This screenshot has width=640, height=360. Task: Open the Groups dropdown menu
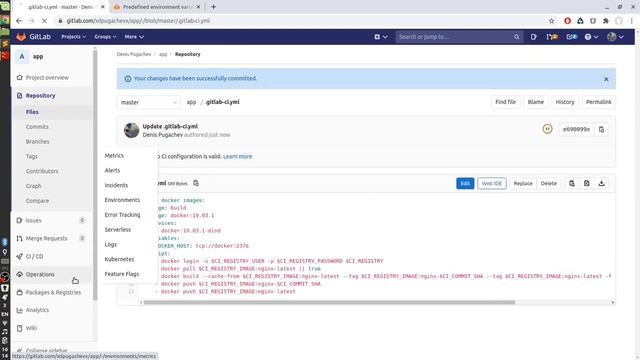point(105,37)
